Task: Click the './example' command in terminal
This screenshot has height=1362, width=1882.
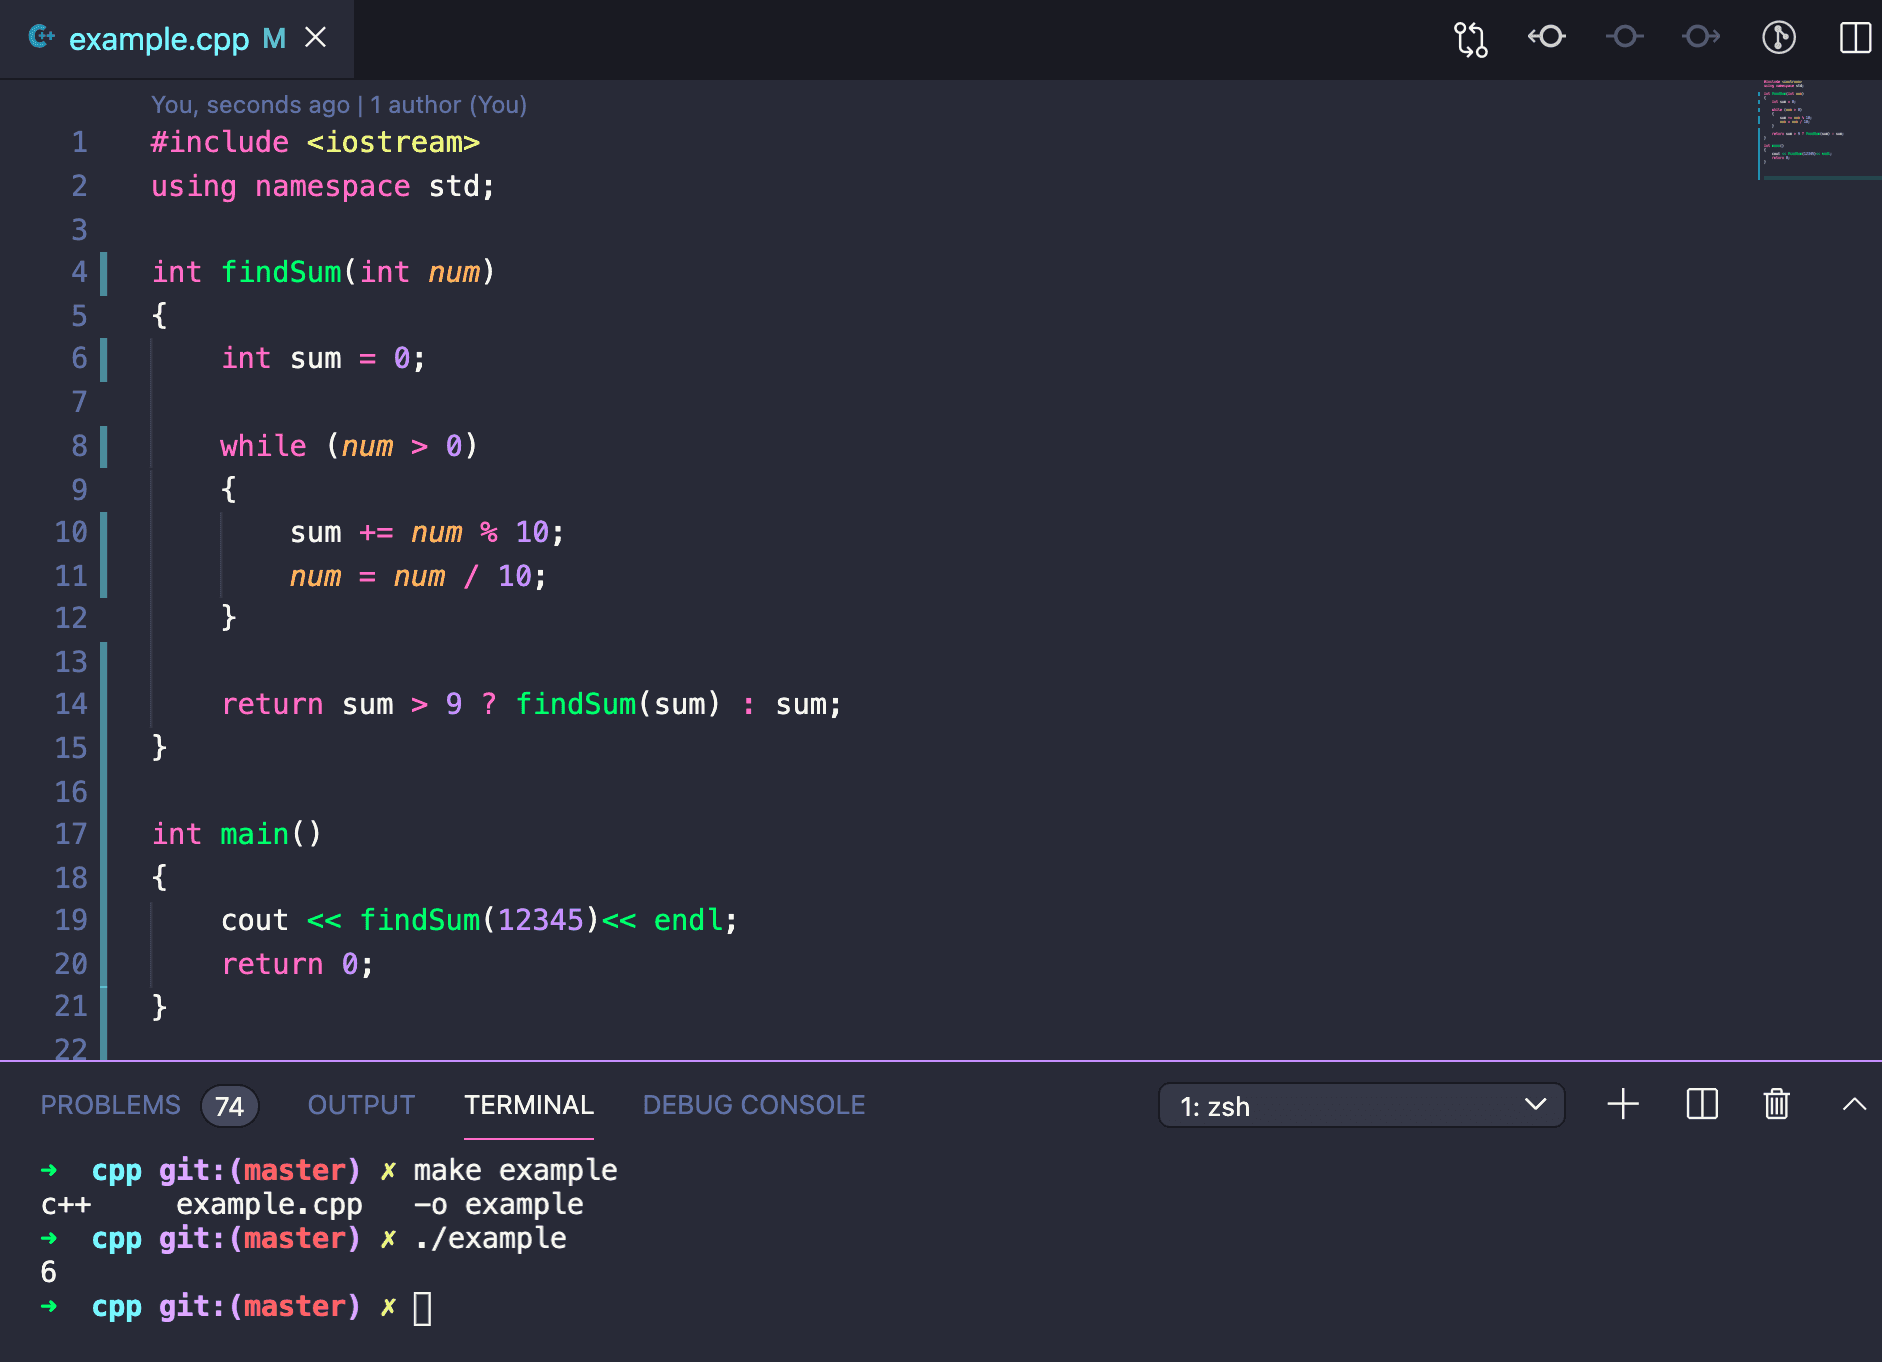Action: click(x=490, y=1238)
